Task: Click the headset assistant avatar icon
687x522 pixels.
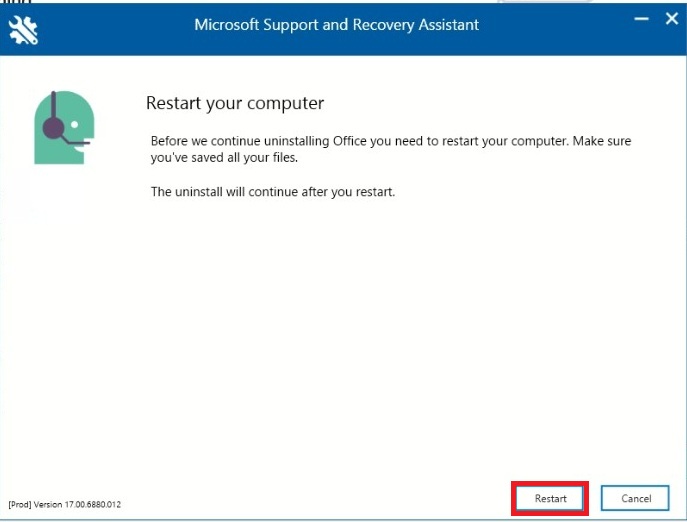Action: pyautogui.click(x=61, y=127)
